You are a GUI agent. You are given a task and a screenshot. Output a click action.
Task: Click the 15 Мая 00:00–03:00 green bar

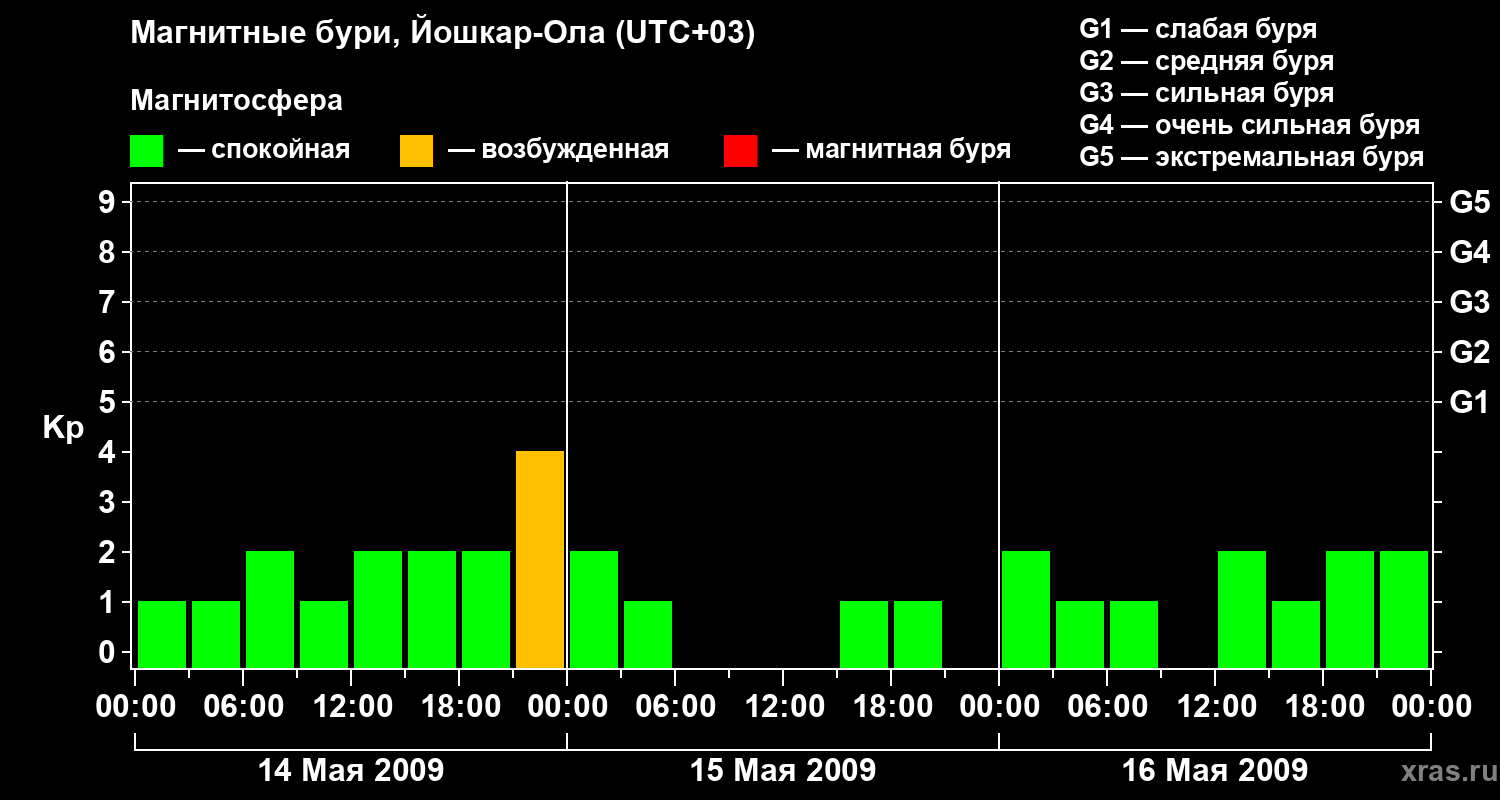[594, 609]
